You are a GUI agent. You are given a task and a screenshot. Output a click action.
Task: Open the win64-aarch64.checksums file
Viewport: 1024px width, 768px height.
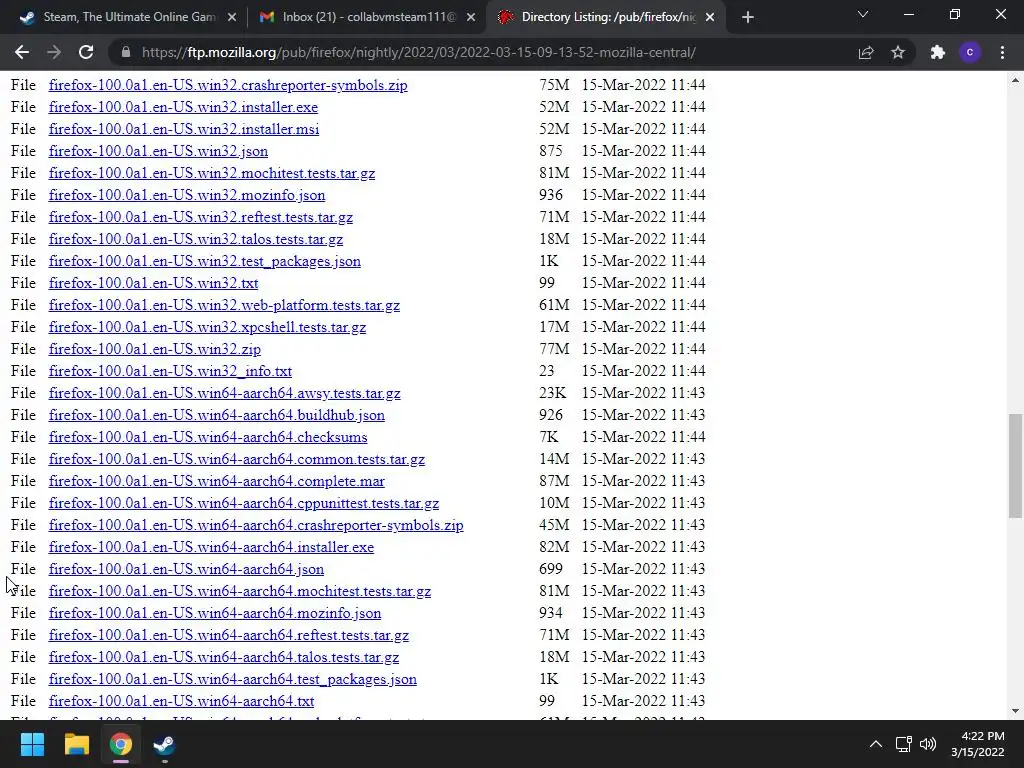click(208, 437)
